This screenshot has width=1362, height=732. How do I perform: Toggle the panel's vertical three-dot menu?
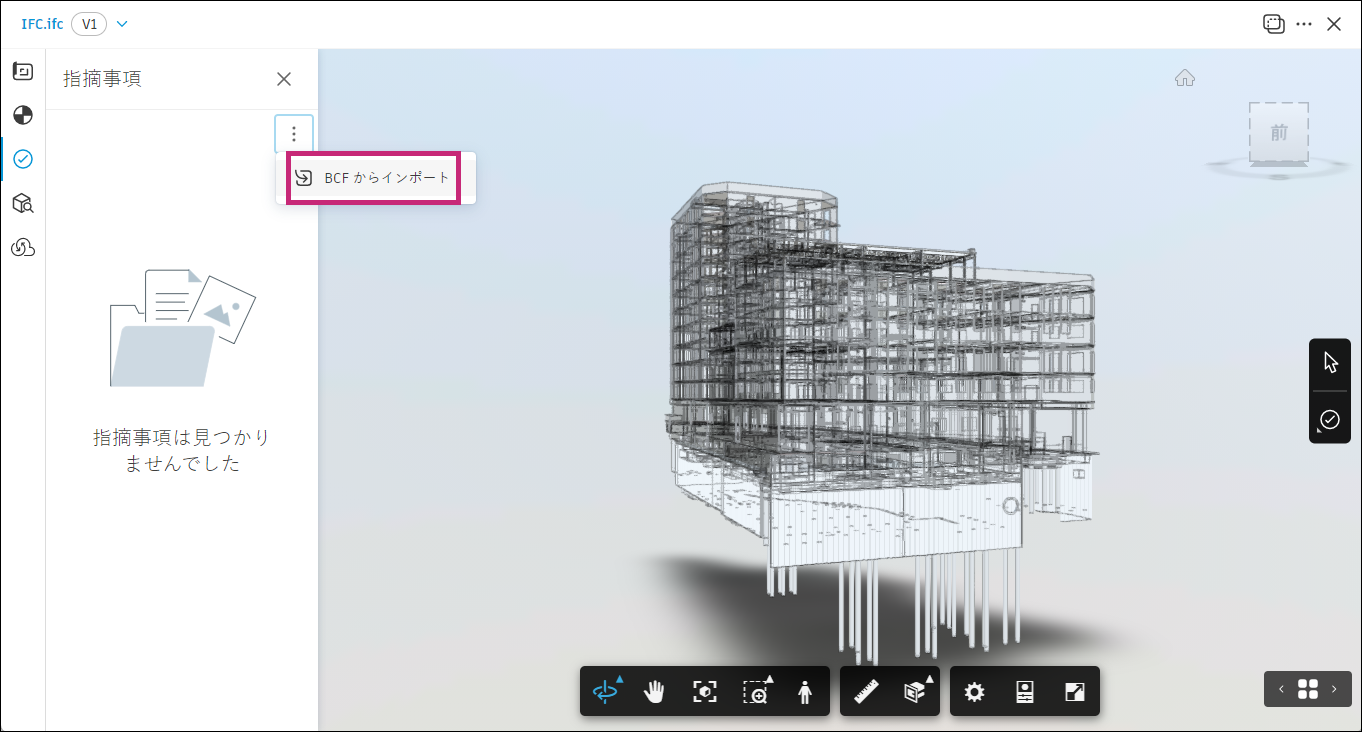point(293,134)
